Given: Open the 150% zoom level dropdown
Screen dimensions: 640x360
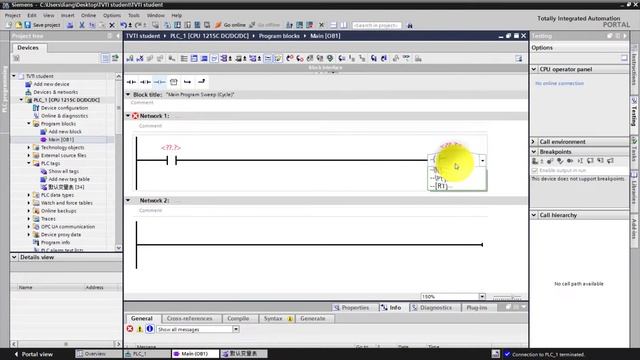Looking at the screenshot, I should [482, 297].
